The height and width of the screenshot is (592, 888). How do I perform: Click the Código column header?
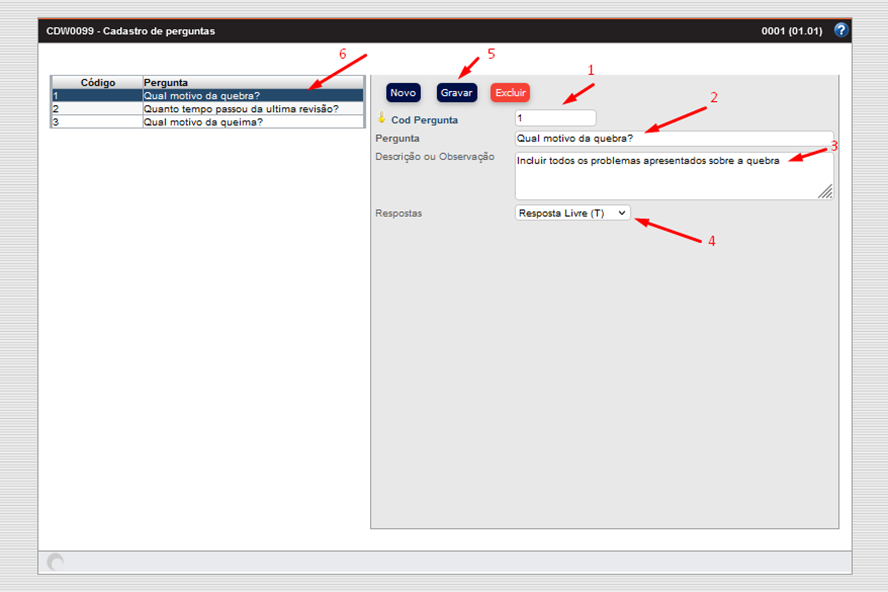pyautogui.click(x=97, y=82)
